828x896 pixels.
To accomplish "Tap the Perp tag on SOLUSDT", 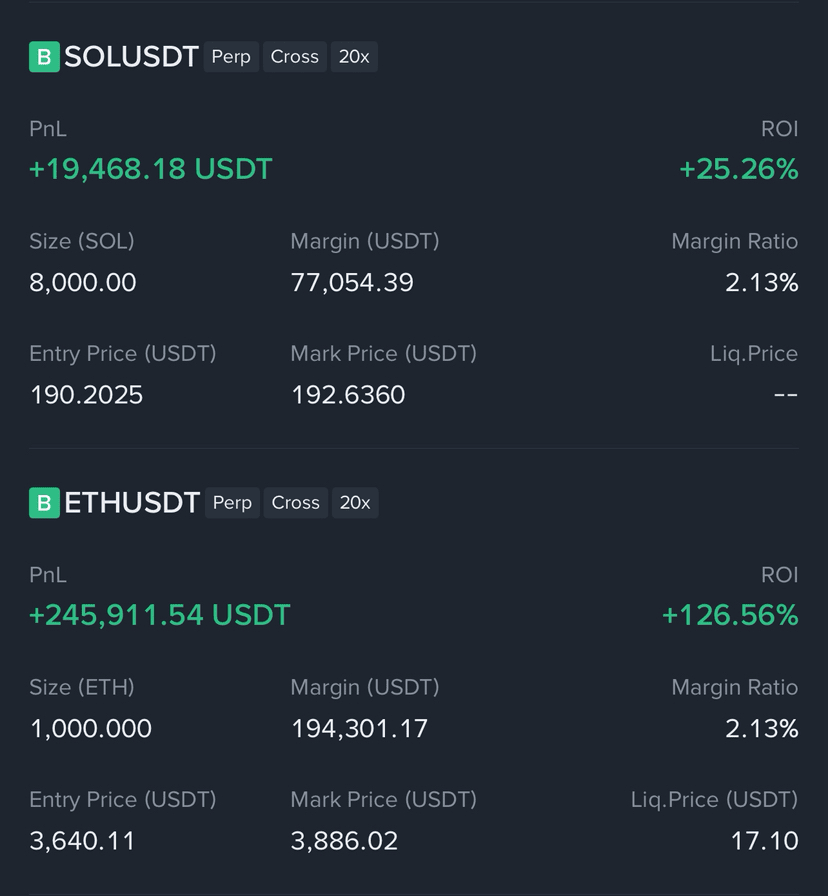I will pos(231,57).
